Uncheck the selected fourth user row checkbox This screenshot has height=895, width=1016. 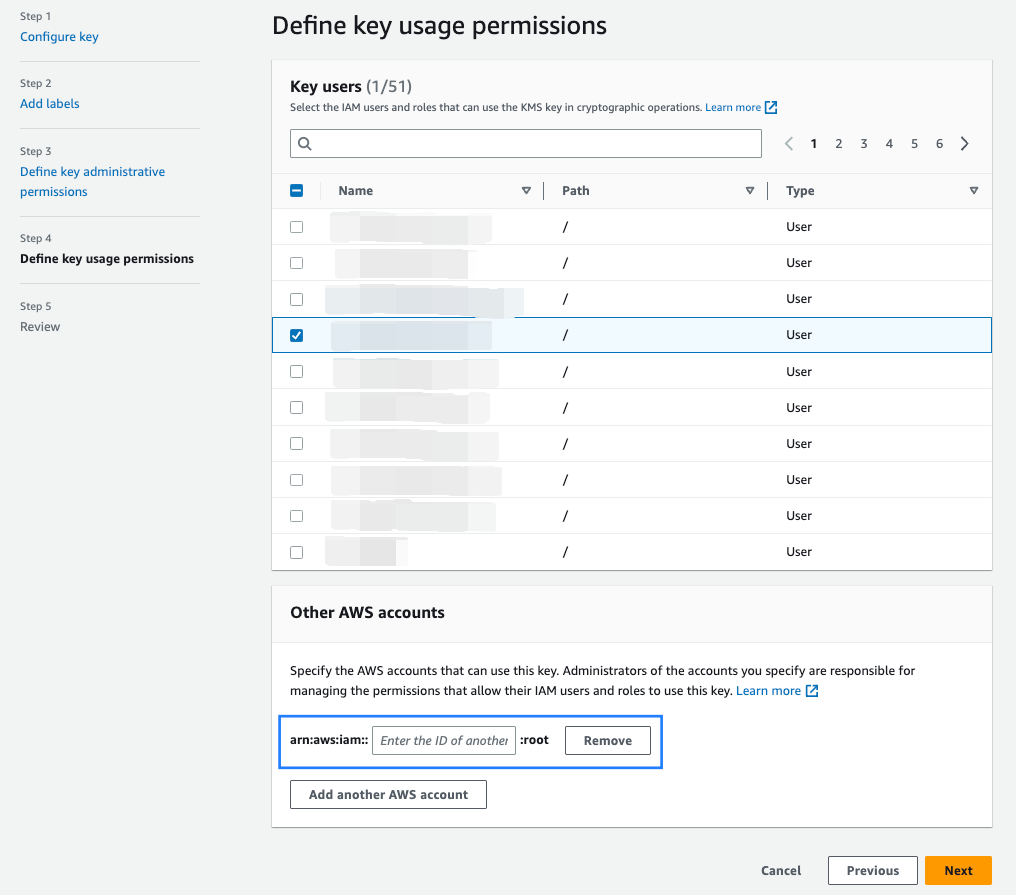296,336
